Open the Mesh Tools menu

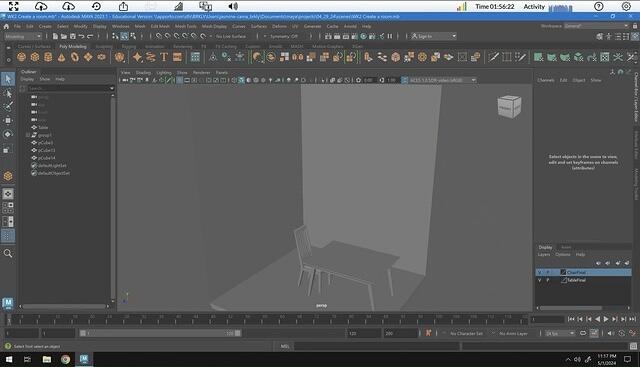click(x=186, y=26)
